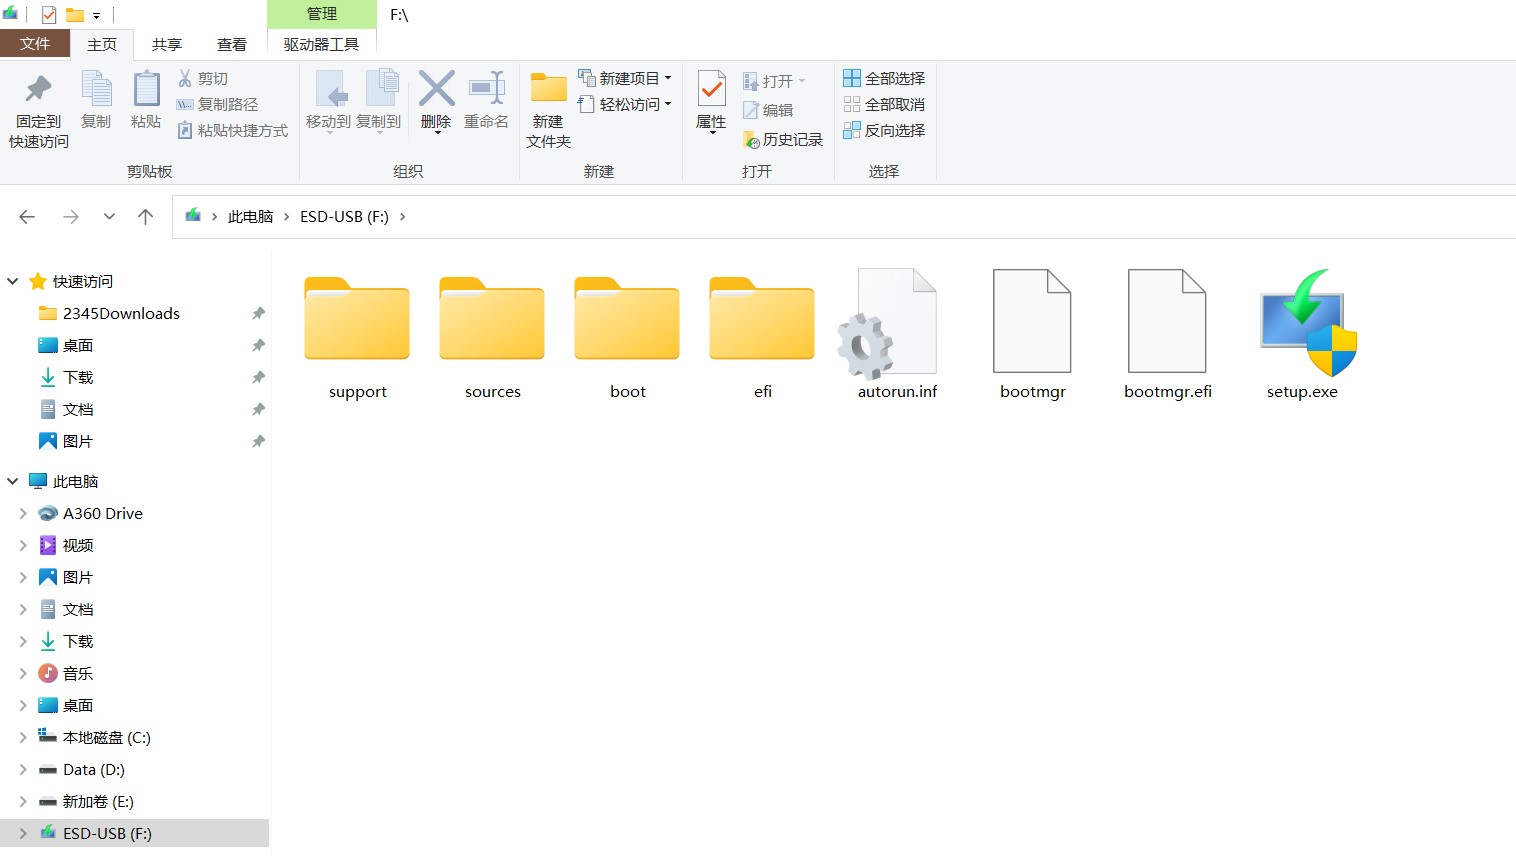Expand the 本地磁盘 (C:) tree node
This screenshot has width=1516, height=856.
23,737
